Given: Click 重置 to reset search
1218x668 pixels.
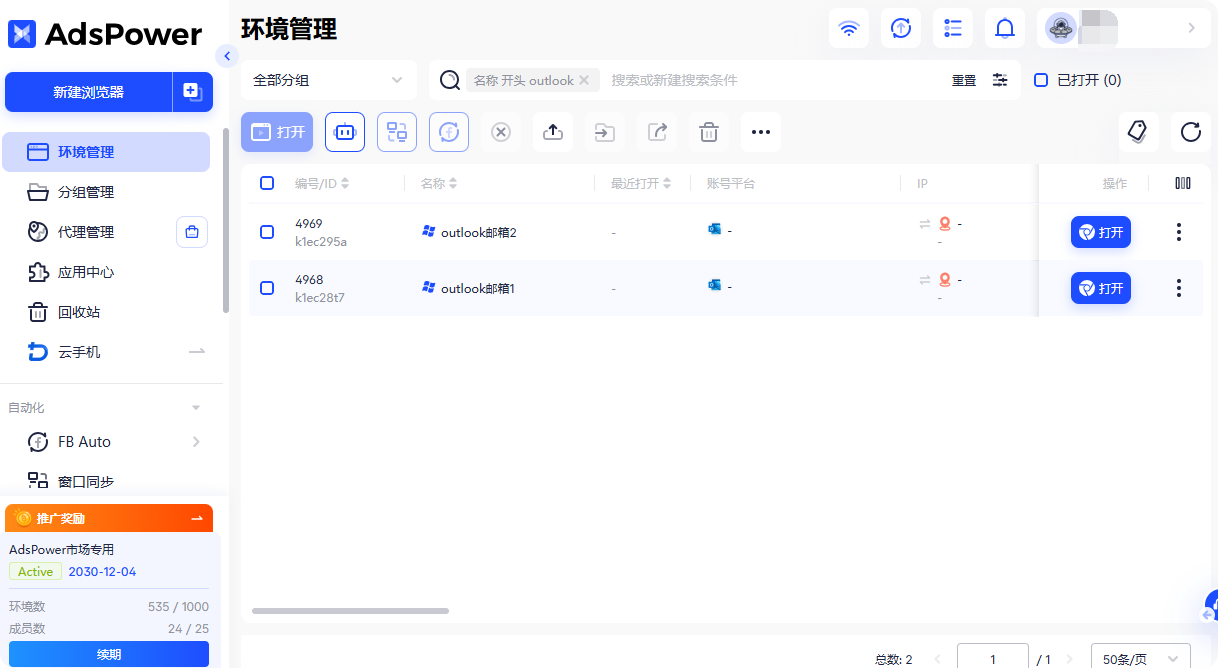Looking at the screenshot, I should pos(964,80).
